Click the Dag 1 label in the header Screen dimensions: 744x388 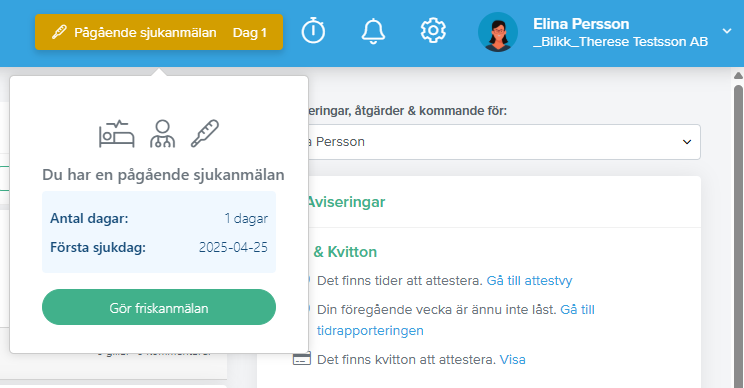click(250, 33)
